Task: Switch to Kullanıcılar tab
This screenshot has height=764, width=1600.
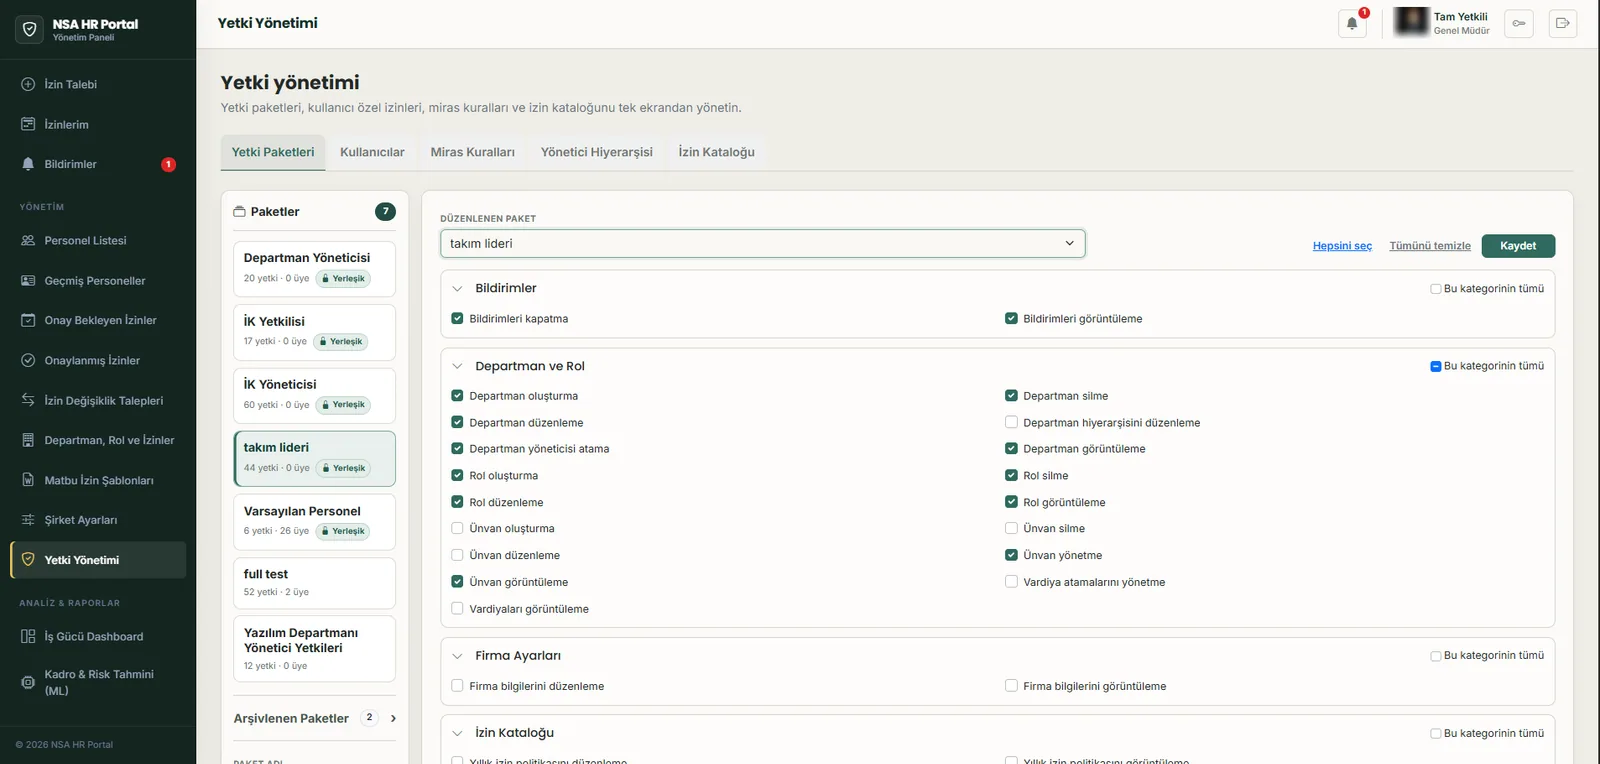Action: pos(372,152)
